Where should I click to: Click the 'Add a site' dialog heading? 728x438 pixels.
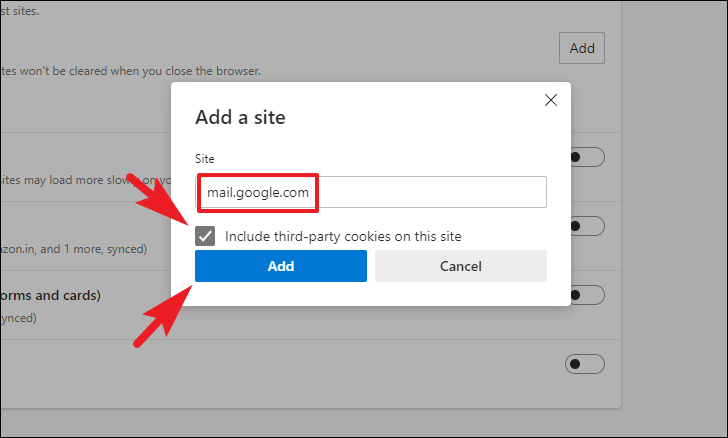tap(240, 117)
